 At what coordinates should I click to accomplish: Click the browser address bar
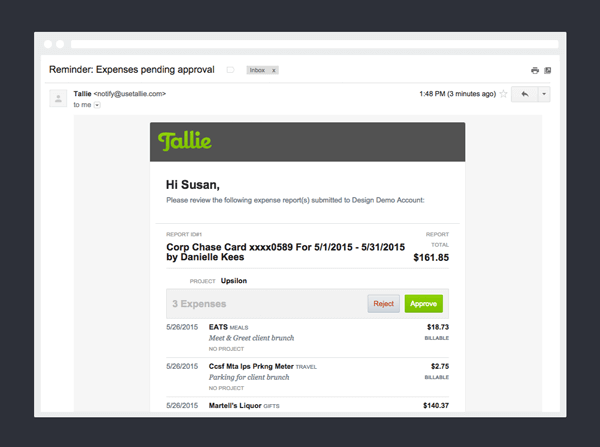coord(315,44)
